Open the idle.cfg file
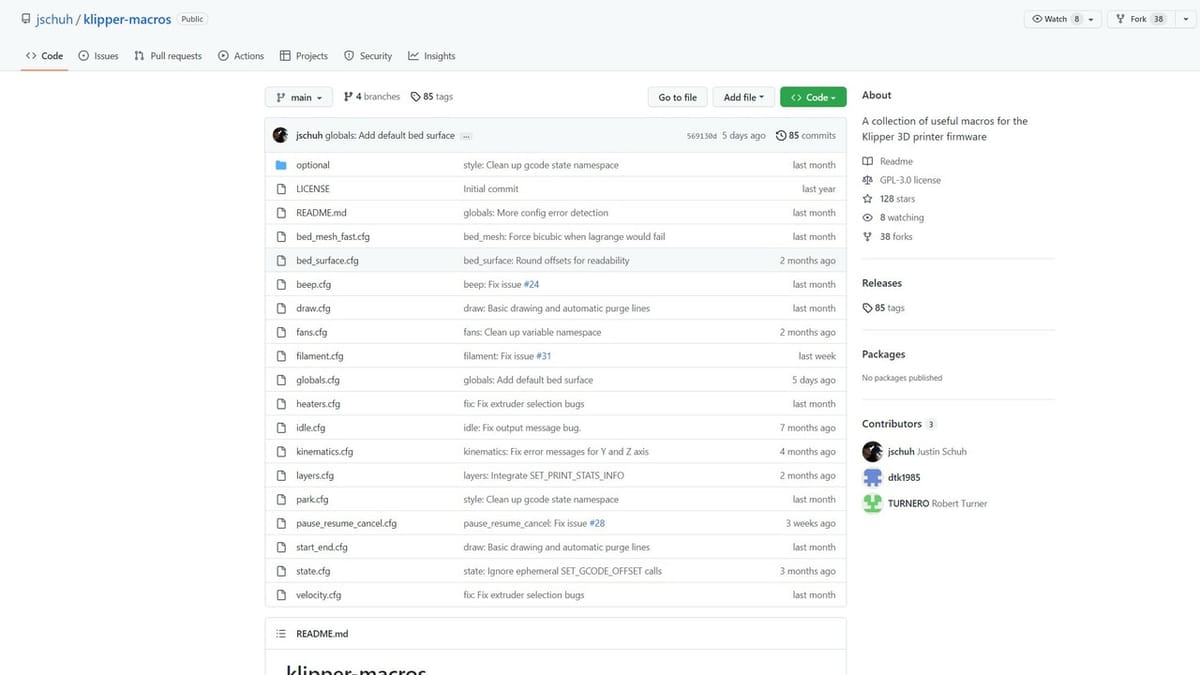This screenshot has width=1200, height=675. pos(311,428)
